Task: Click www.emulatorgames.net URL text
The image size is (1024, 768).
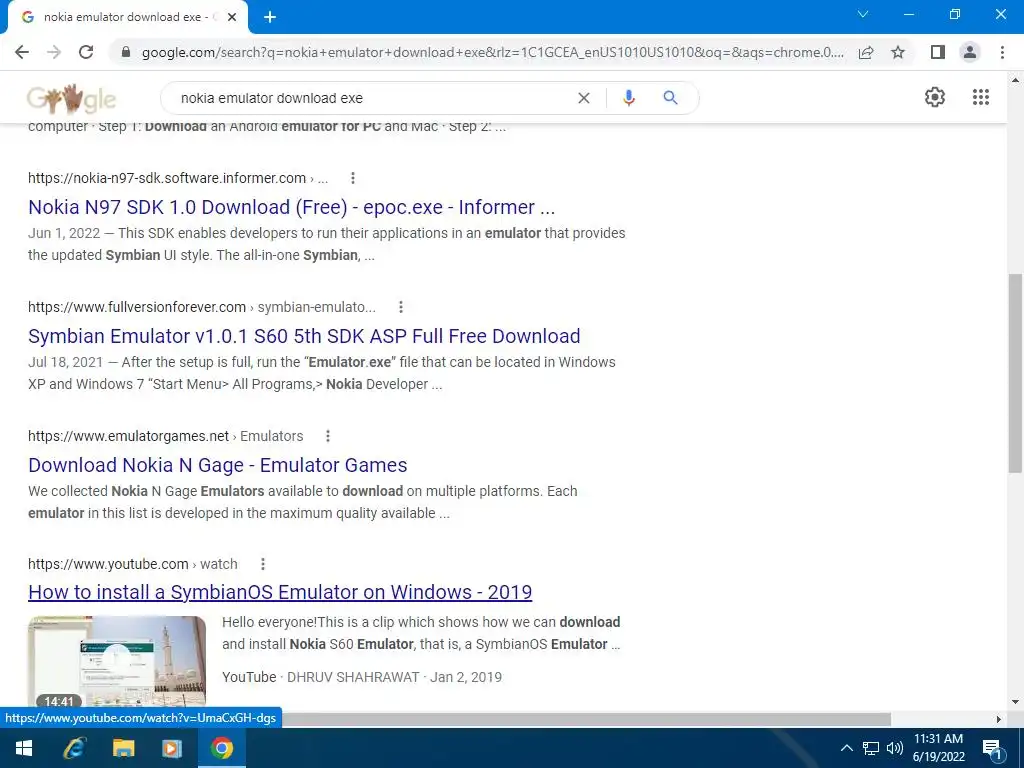Action: pyautogui.click(x=129, y=436)
